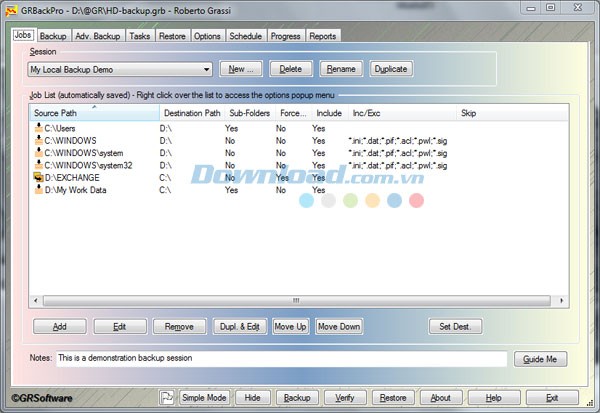Duplicate the current session
This screenshot has width=600, height=413.
(391, 69)
